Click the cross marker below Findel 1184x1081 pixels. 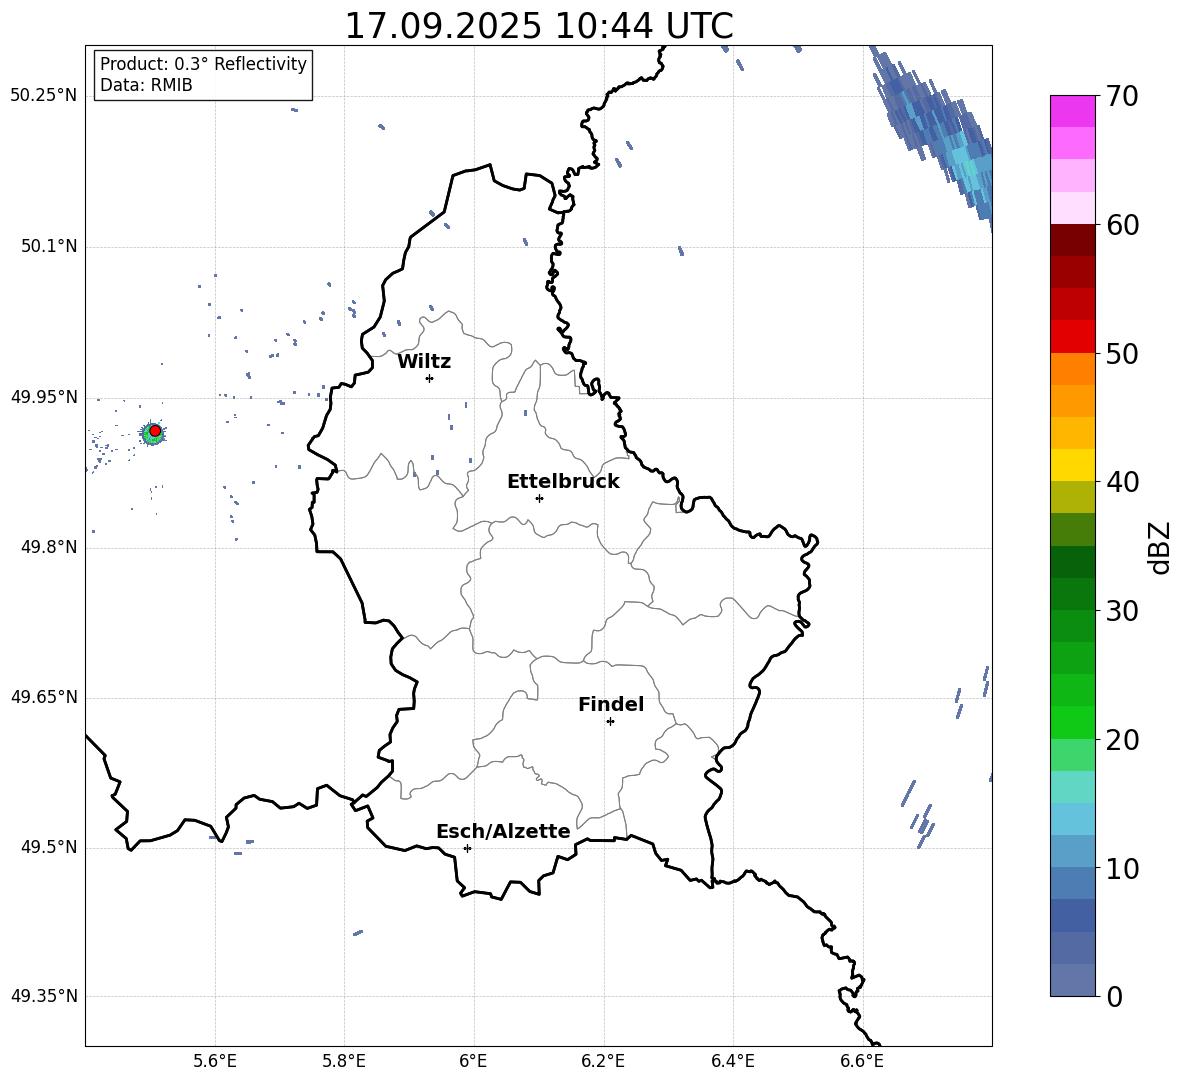pyautogui.click(x=610, y=722)
